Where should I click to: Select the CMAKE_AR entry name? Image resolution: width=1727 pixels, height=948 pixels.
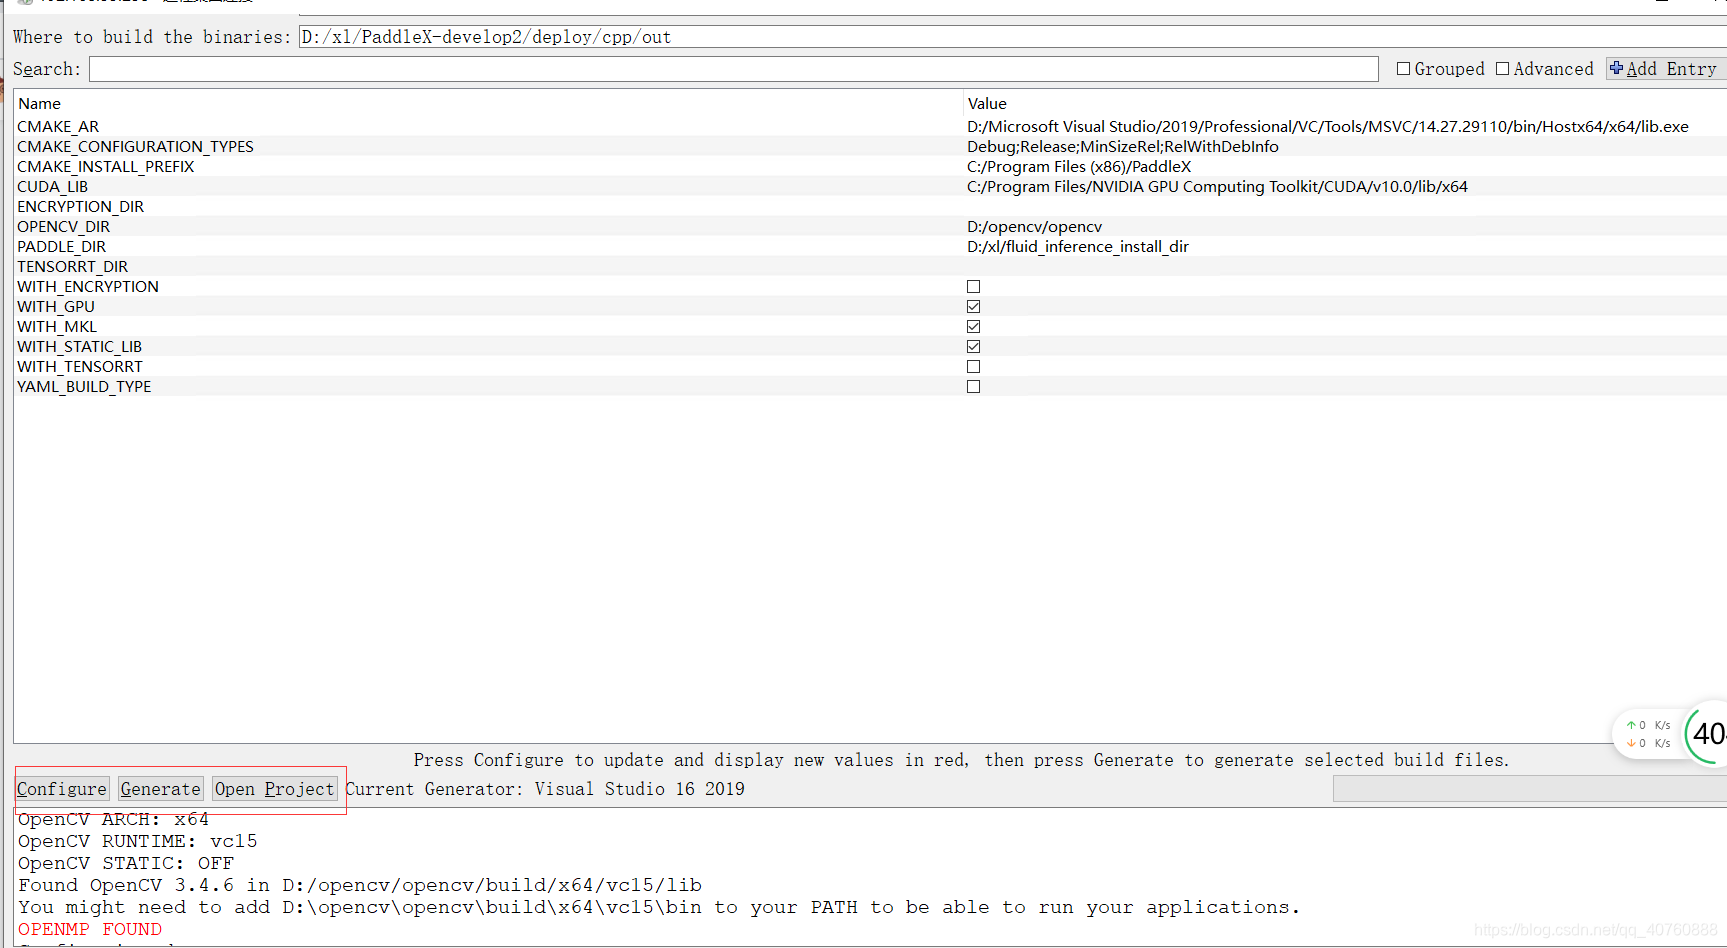(x=58, y=127)
